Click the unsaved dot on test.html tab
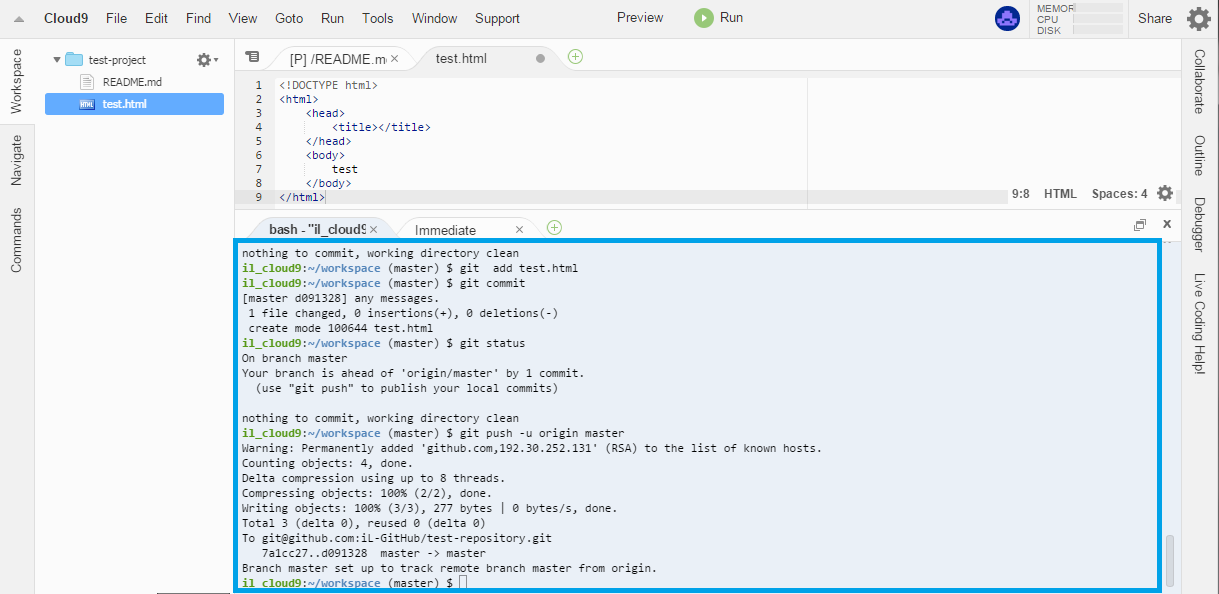The width and height of the screenshot is (1219, 594). point(541,58)
